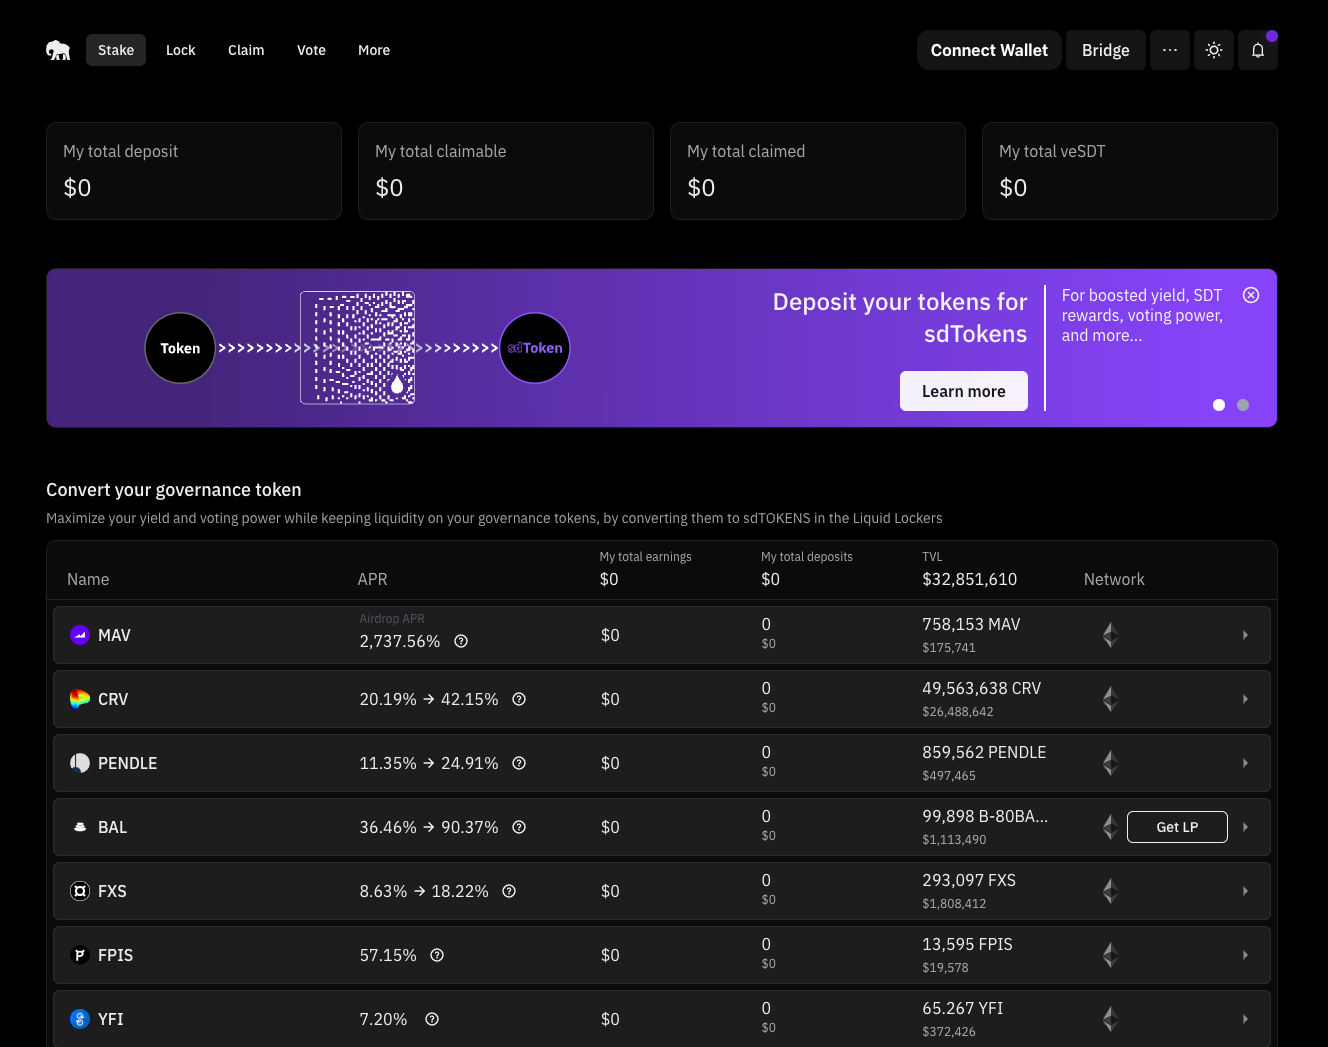Open the notifications bell
1328x1047 pixels.
(x=1258, y=50)
